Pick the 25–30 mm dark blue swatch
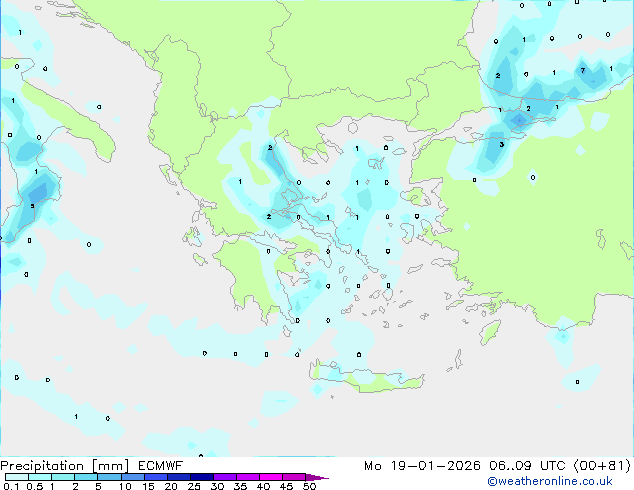634x490 pixels. [x=201, y=477]
